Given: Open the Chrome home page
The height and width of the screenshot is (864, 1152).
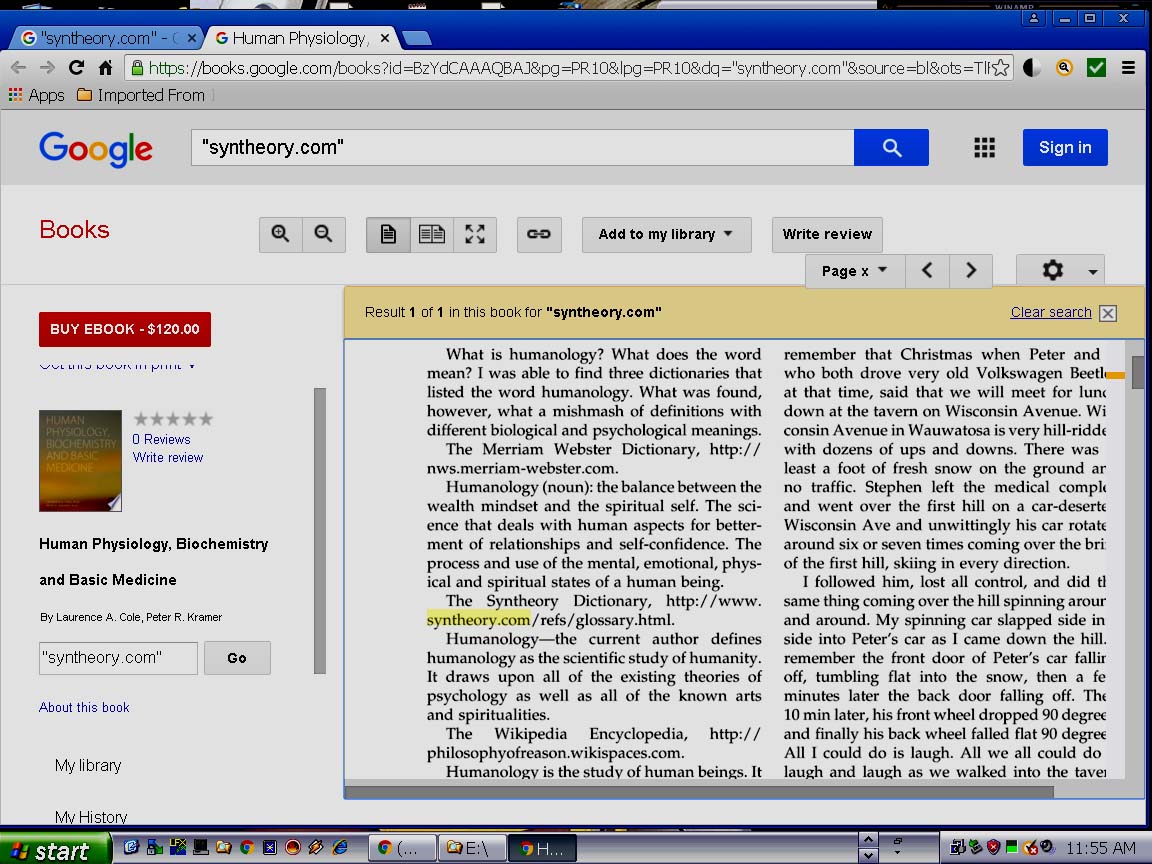Looking at the screenshot, I should click(x=106, y=68).
